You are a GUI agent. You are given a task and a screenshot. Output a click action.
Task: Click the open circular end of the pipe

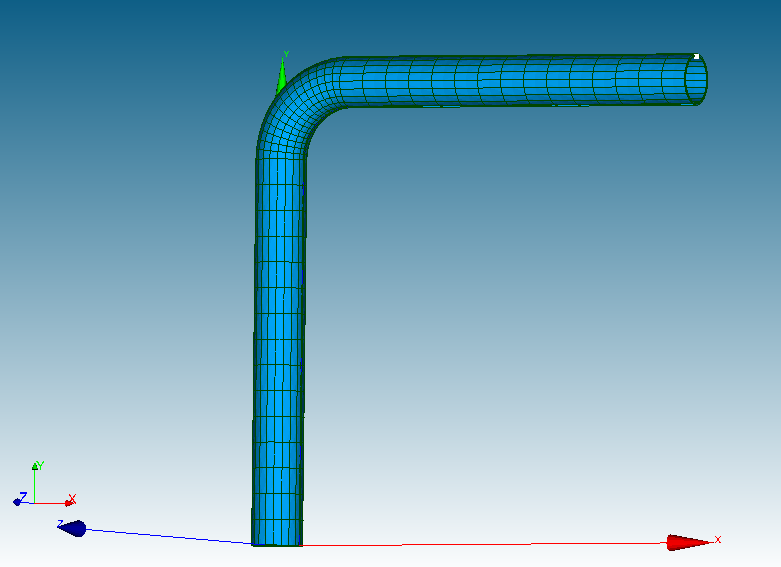(697, 79)
